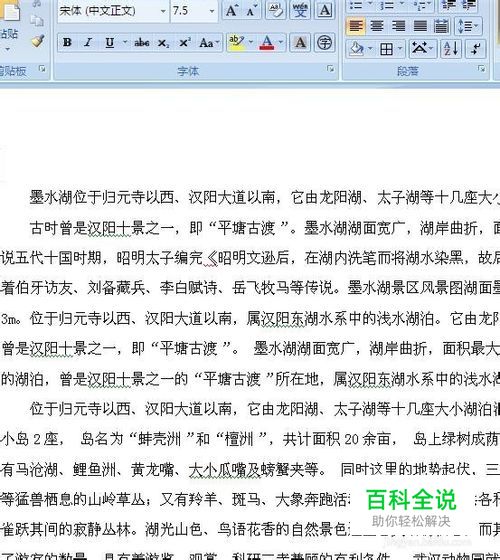This screenshot has height=560, width=500.
Task: Align the text right
Action: coord(399,26)
